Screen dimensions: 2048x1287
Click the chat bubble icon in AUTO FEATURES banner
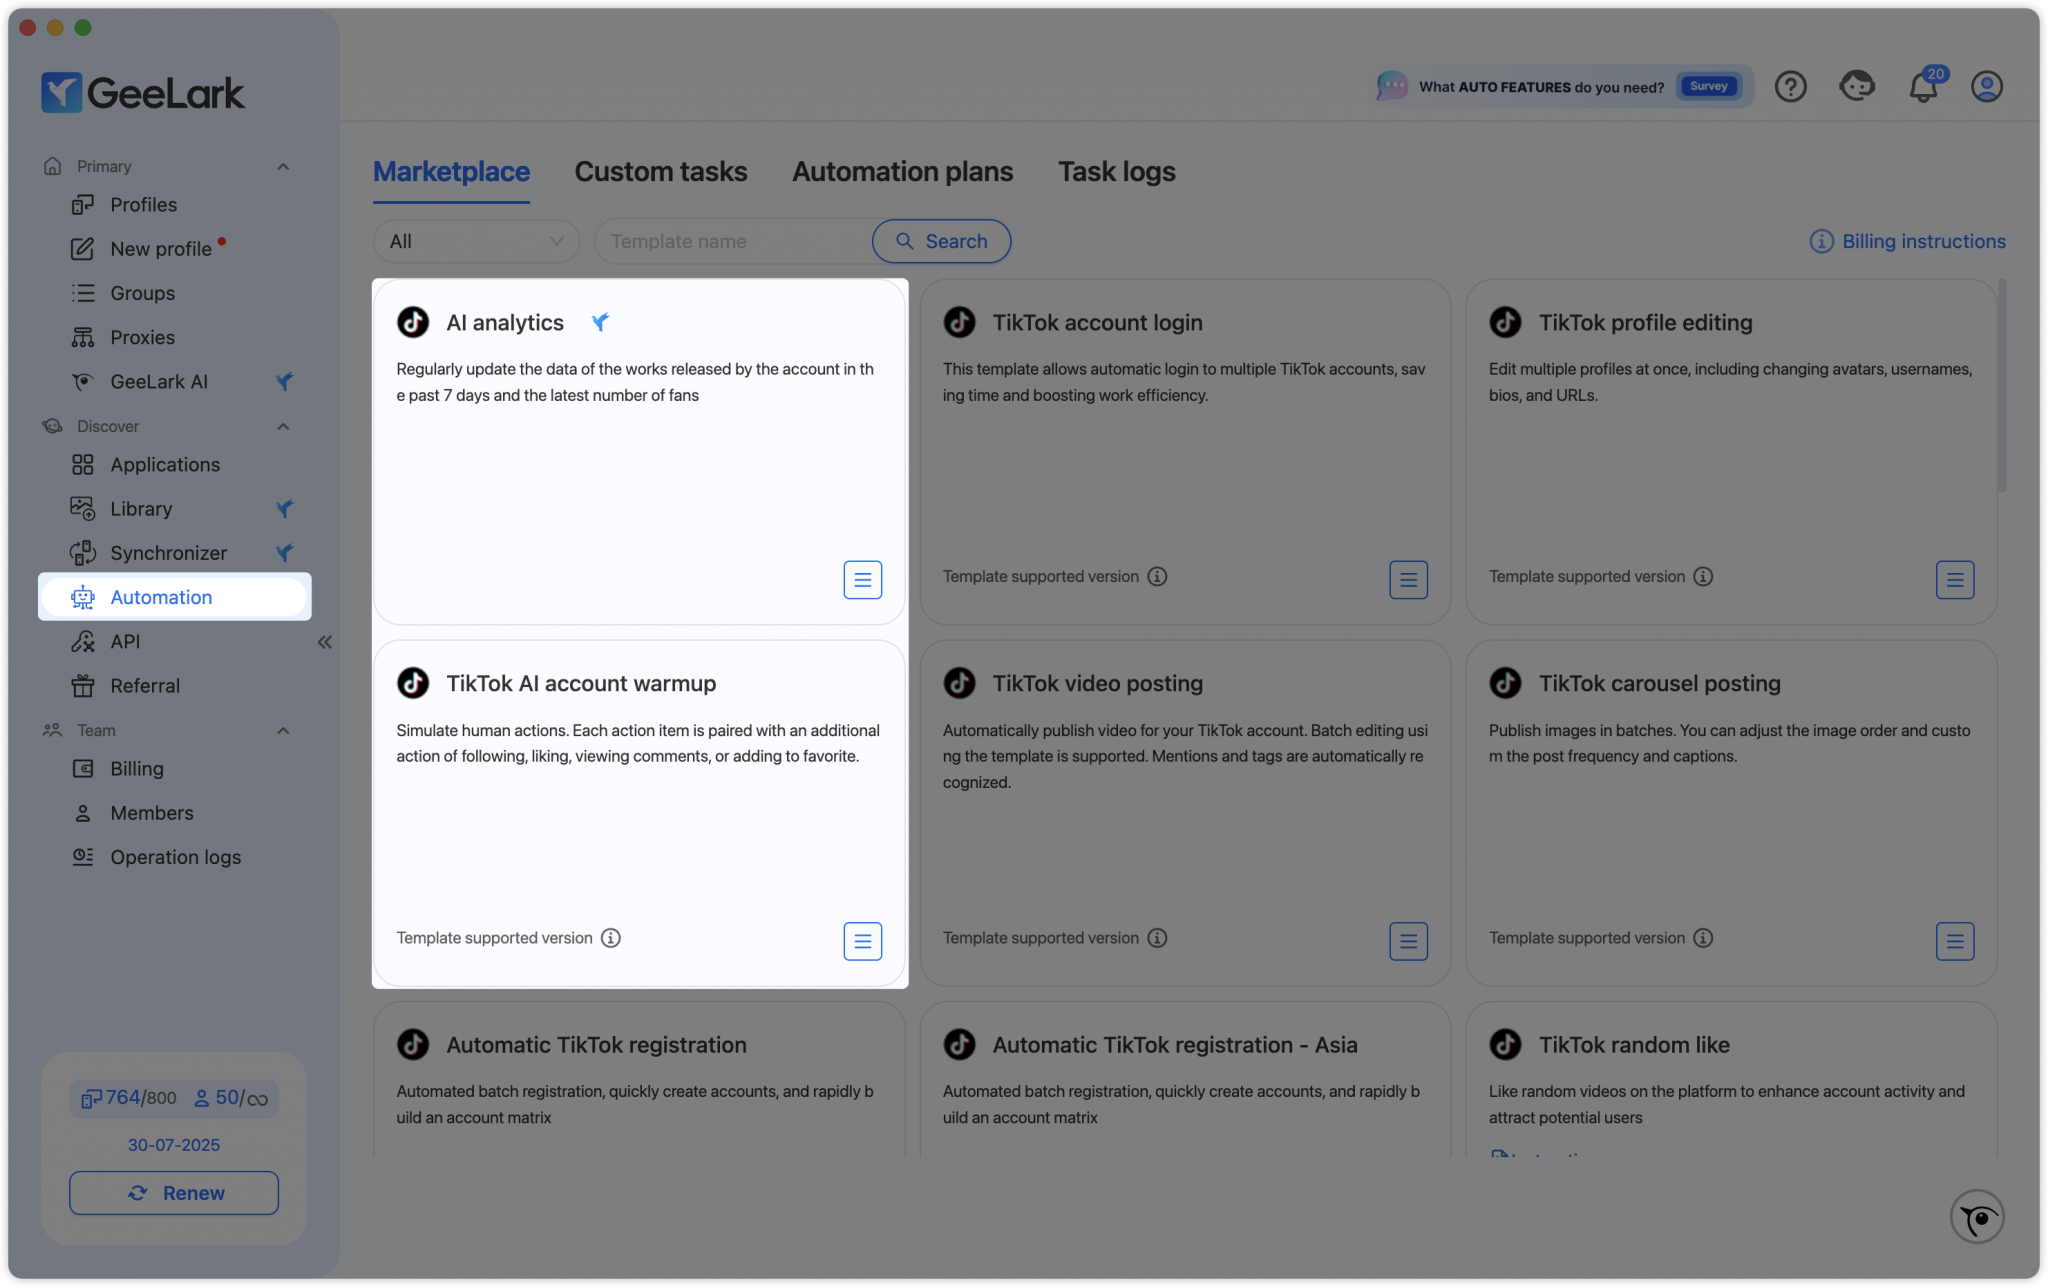point(1391,86)
